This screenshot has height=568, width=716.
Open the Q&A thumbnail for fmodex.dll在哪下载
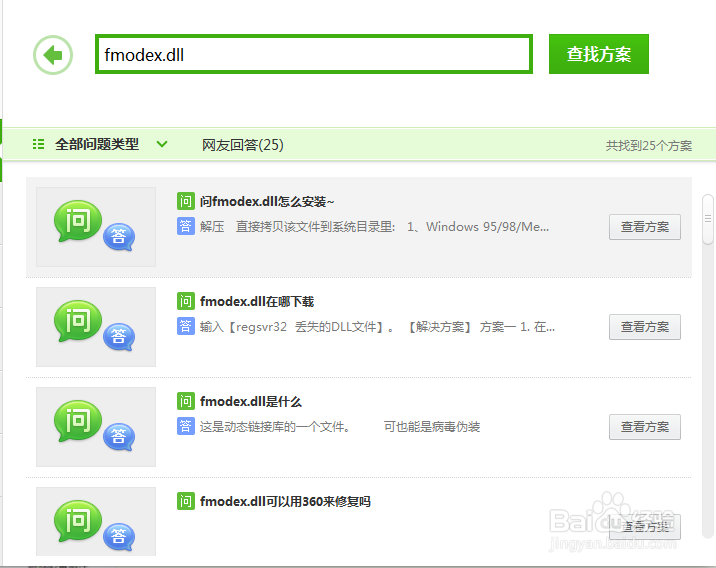96,326
